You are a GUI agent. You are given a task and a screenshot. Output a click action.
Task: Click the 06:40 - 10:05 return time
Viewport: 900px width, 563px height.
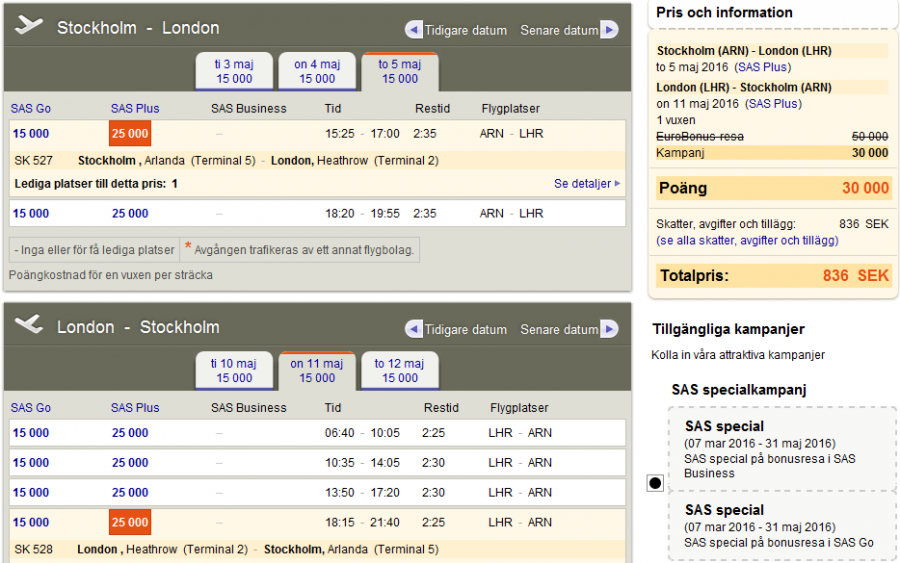coord(362,433)
